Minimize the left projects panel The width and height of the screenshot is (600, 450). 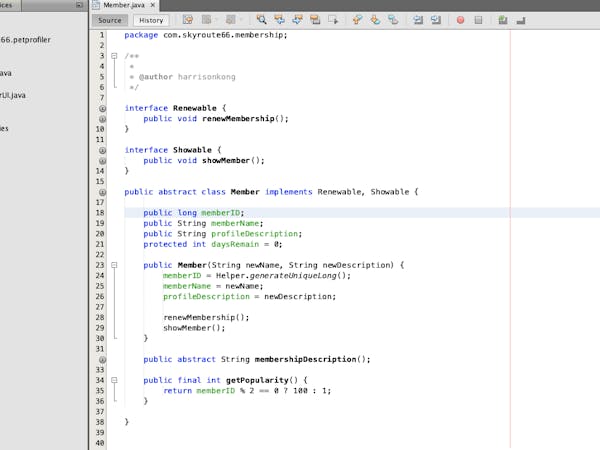tap(79, 5)
